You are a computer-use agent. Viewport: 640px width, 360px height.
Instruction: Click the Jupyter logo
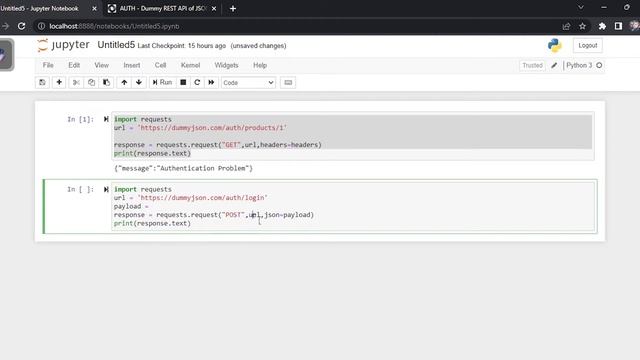[x=63, y=45]
